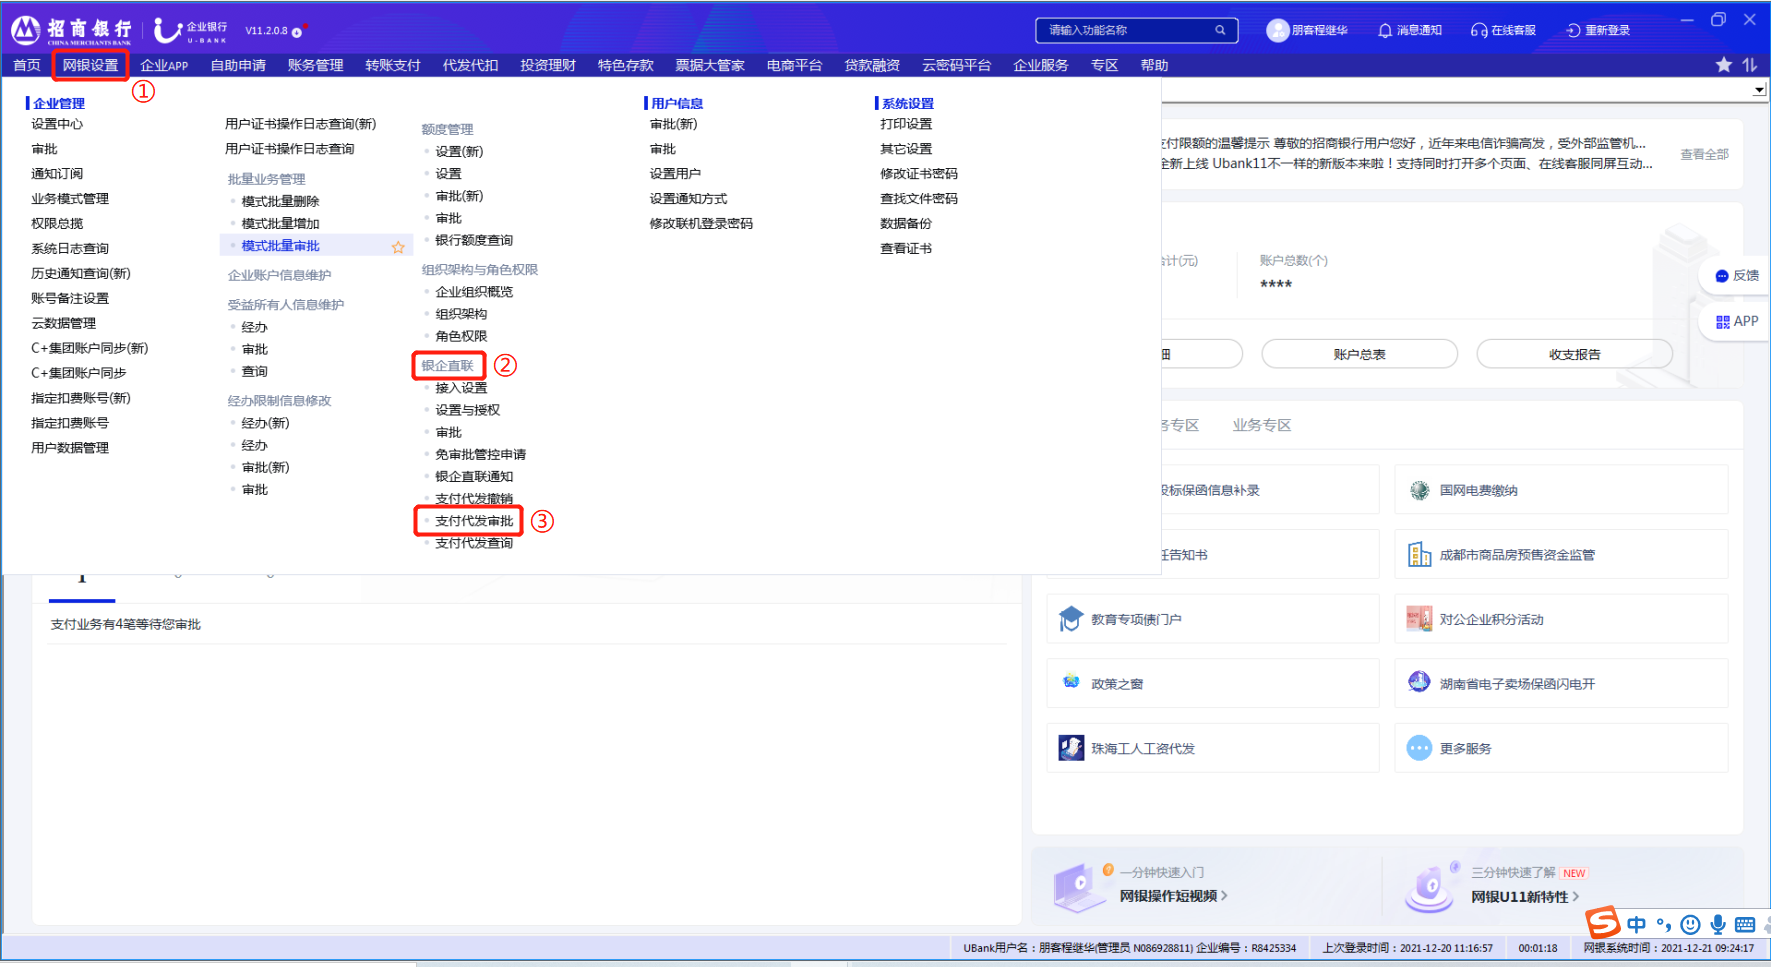Click the 查看全部 link

(x=1704, y=154)
